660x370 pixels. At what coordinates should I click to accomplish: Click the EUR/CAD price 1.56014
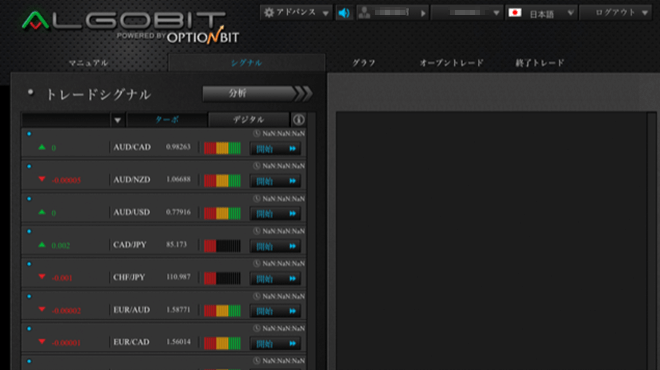[x=178, y=342]
